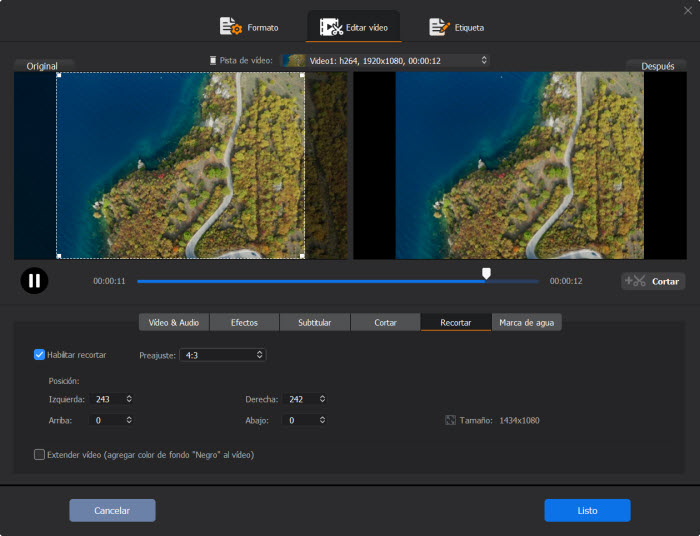Click bottom-left crop handle in Original preview
This screenshot has width=700, height=536.
coord(58,256)
